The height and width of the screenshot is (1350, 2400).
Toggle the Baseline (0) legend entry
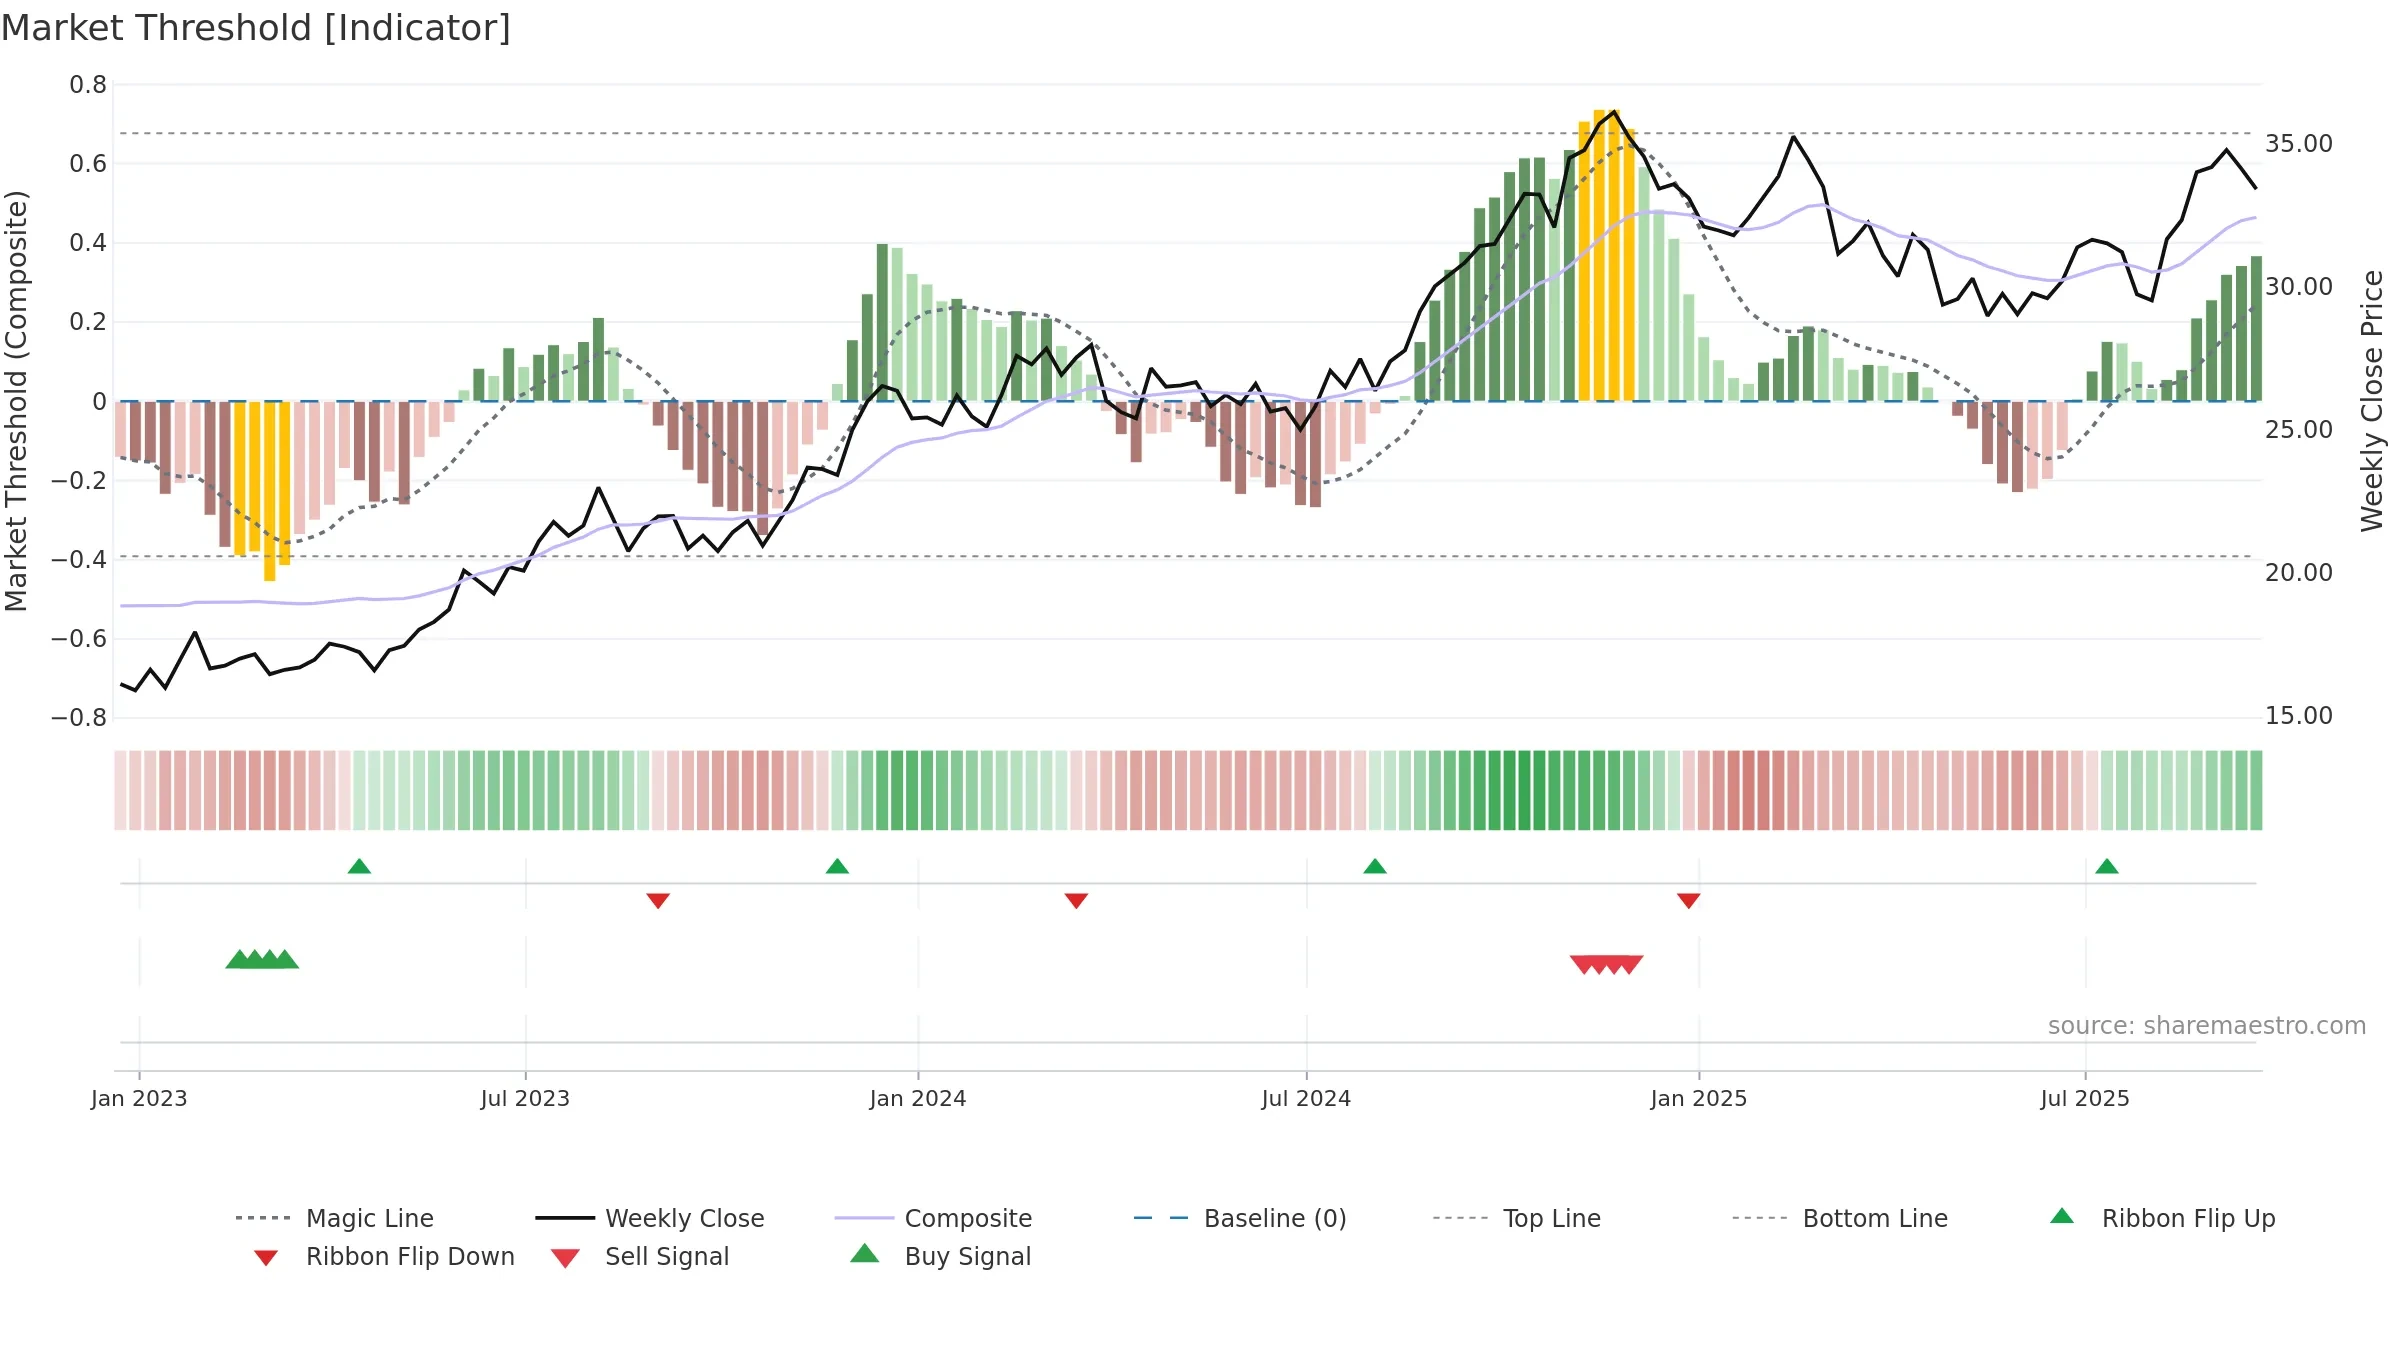(1240, 1218)
